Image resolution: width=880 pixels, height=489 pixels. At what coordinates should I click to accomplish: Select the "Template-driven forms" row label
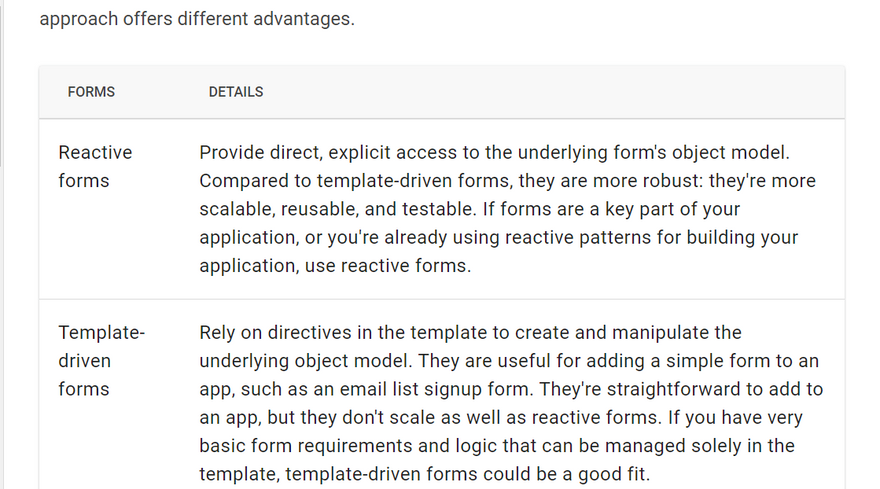coord(101,360)
